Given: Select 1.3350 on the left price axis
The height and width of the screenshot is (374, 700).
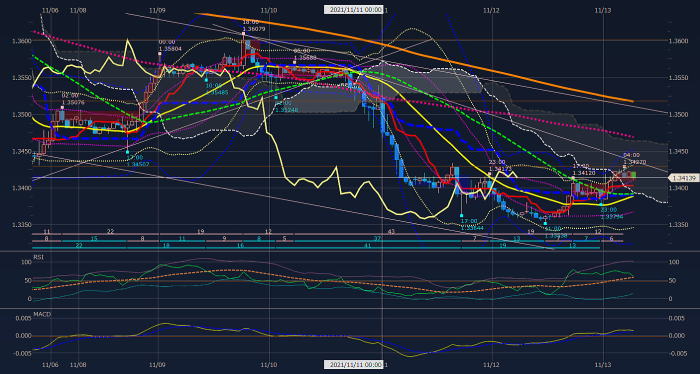Looking at the screenshot, I should tap(23, 224).
